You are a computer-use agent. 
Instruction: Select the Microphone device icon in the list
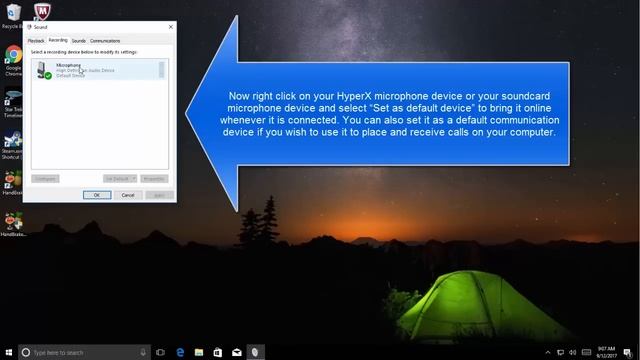pyautogui.click(x=43, y=70)
